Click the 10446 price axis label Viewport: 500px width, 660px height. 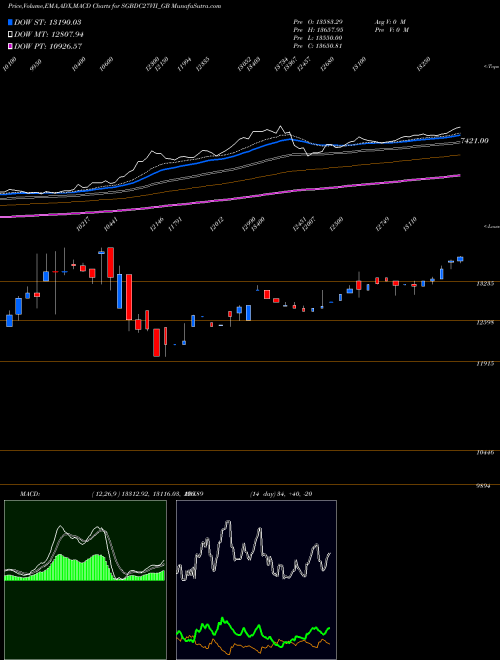pos(485,452)
